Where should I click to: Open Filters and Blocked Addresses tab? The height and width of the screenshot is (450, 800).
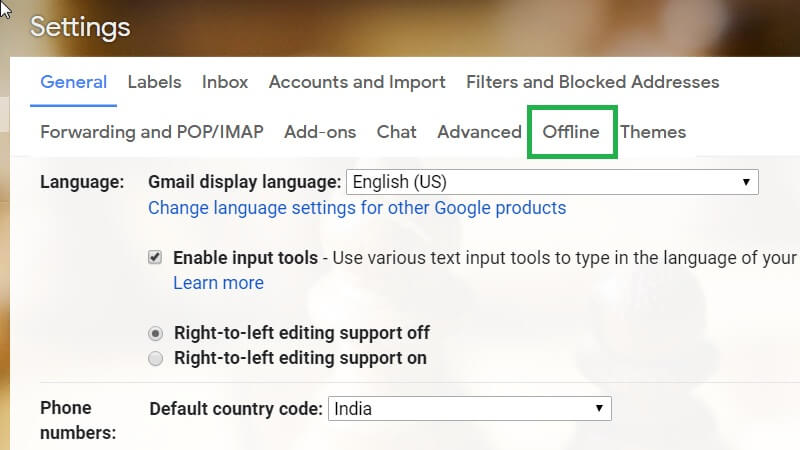[592, 82]
